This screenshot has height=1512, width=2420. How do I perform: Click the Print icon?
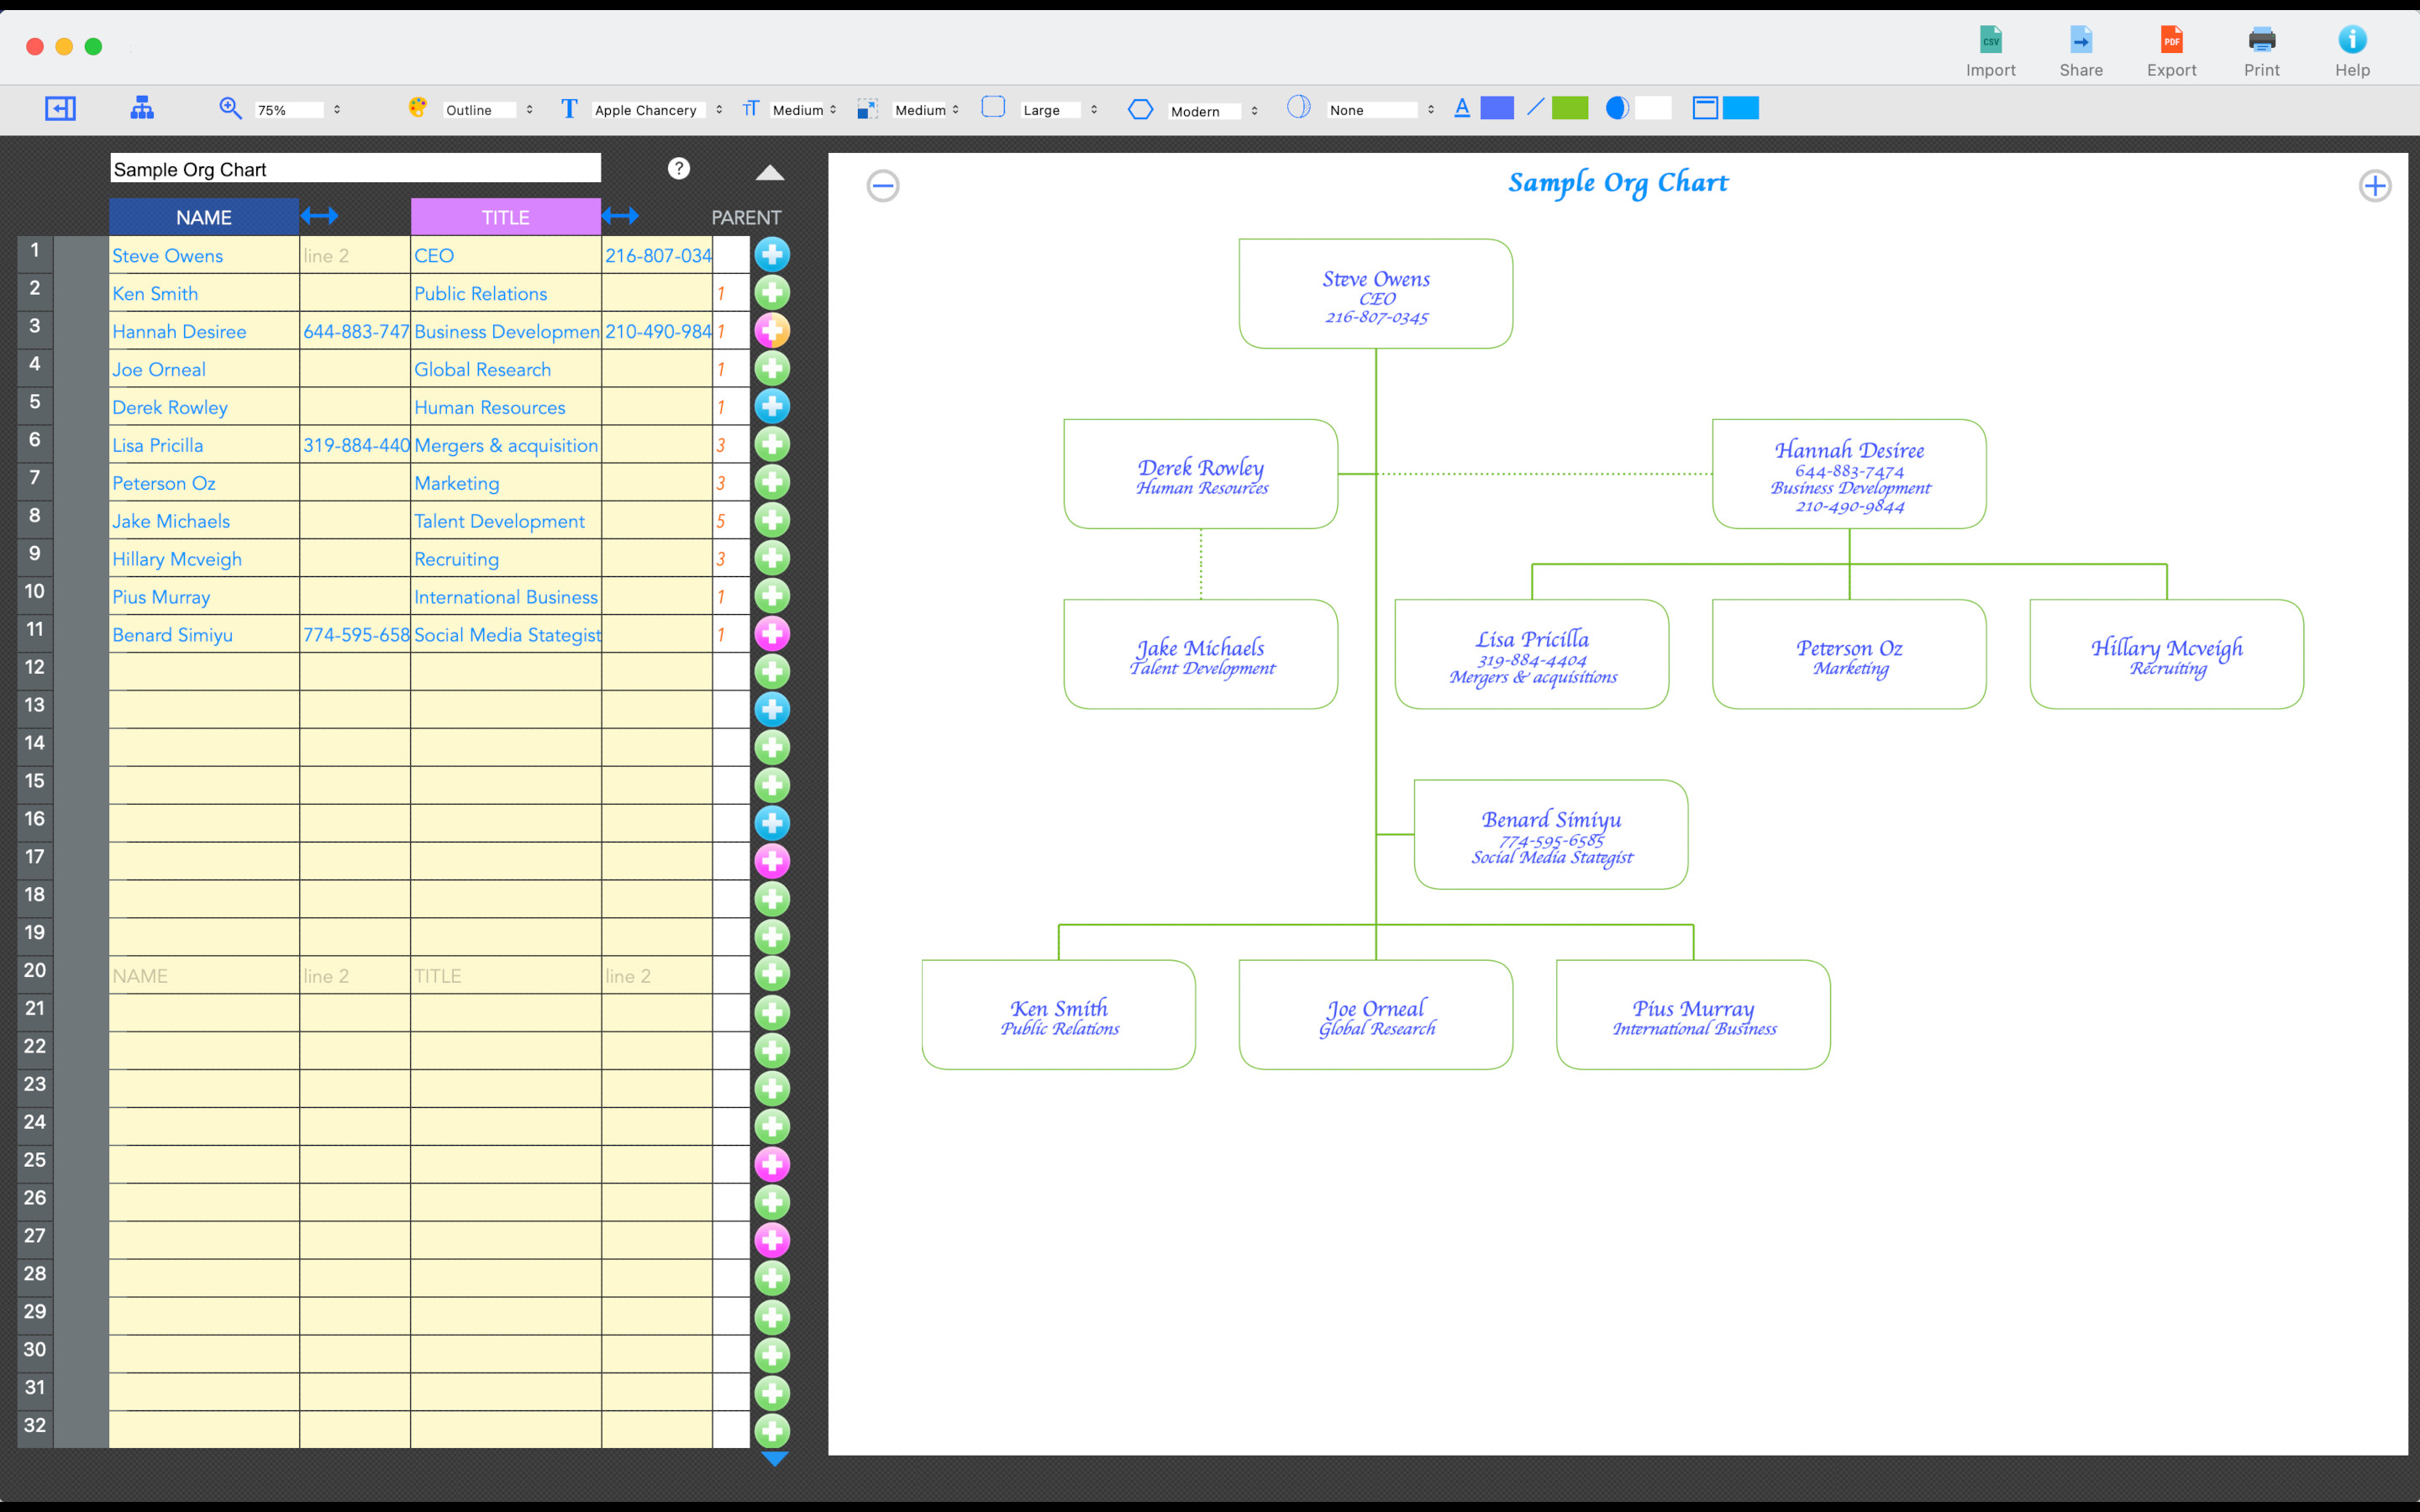coord(2261,40)
